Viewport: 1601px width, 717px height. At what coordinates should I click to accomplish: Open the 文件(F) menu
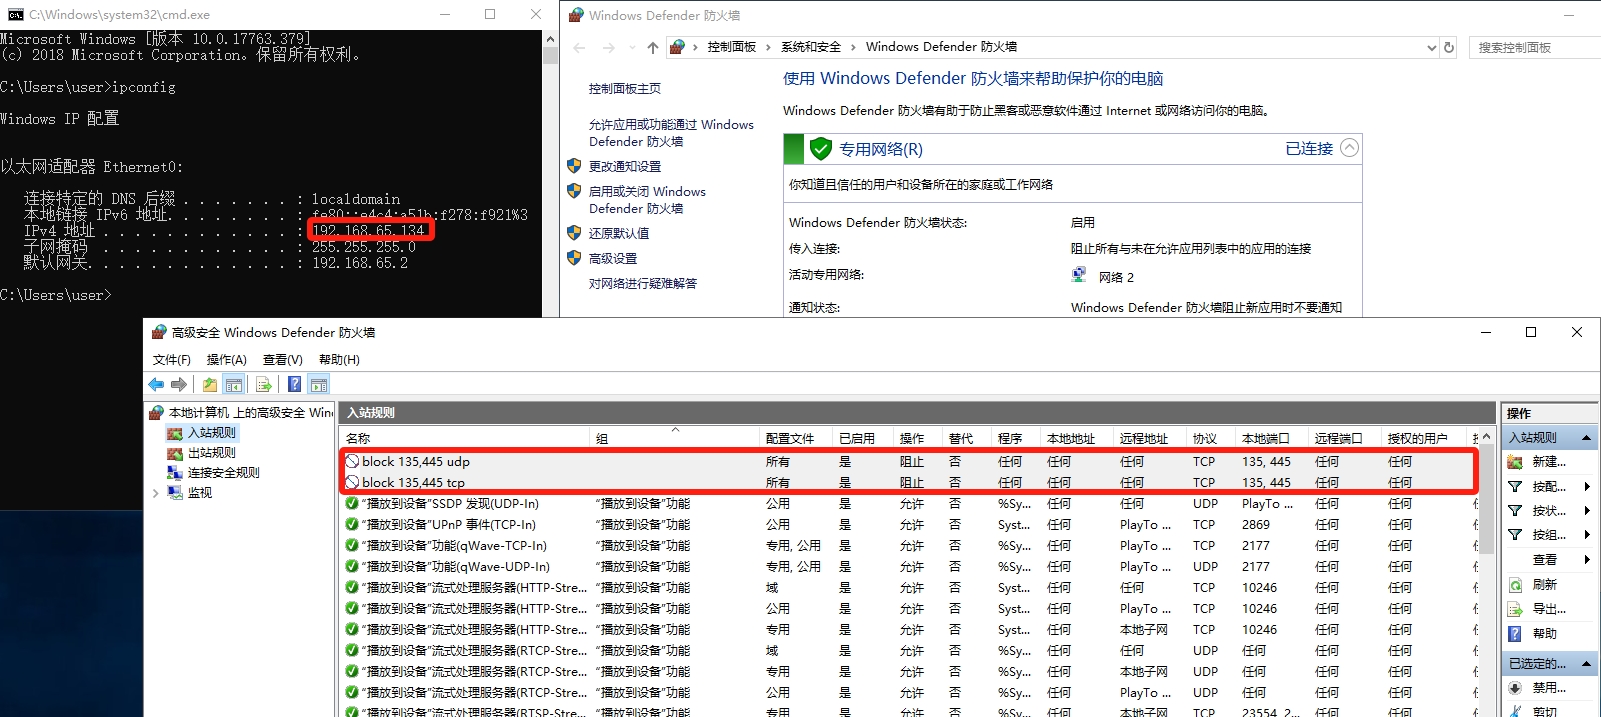pos(172,360)
